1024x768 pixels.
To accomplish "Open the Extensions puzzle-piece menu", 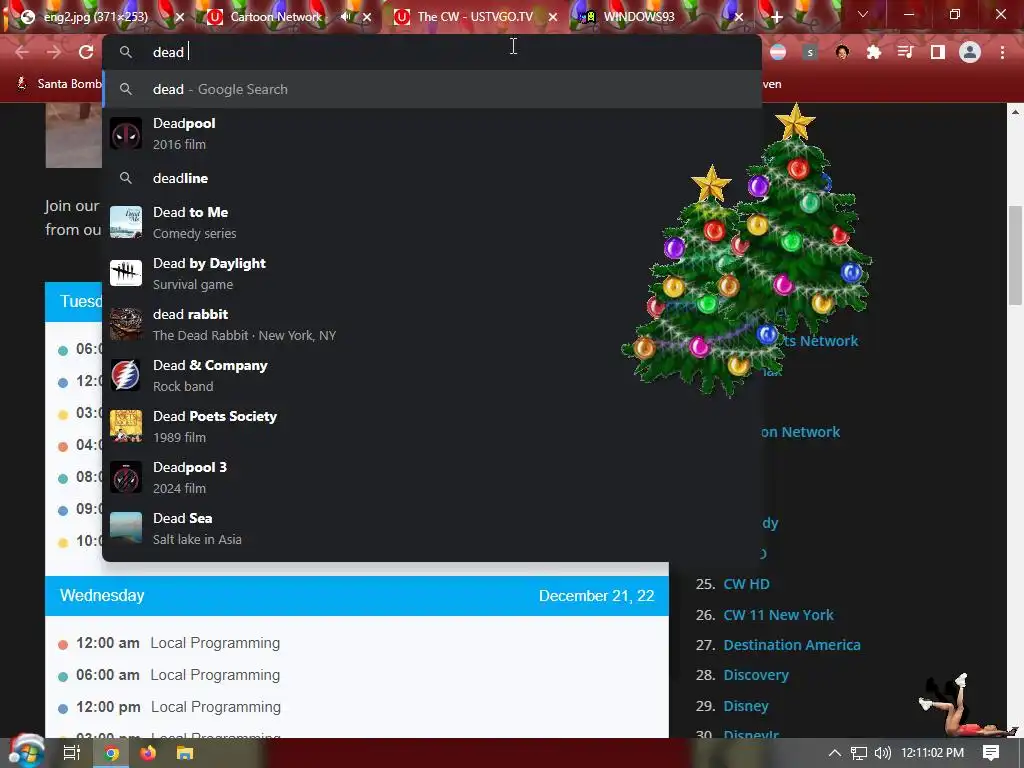I will point(874,52).
